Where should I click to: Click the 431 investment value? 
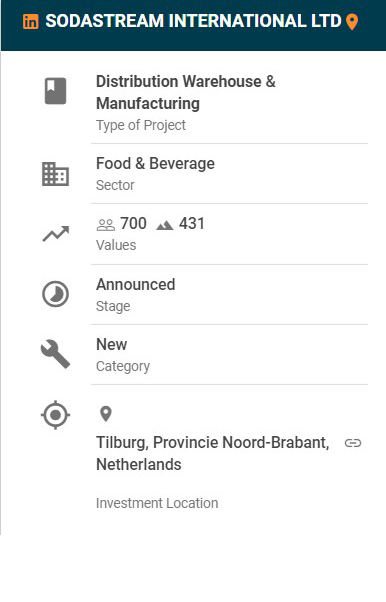[192, 223]
